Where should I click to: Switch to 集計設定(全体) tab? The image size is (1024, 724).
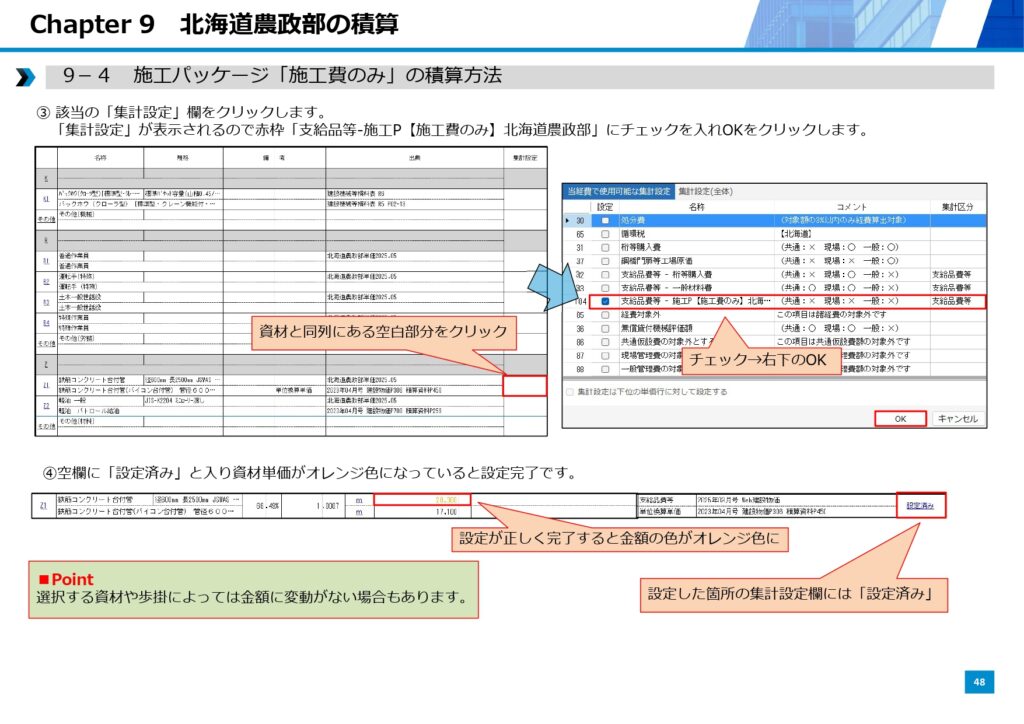[x=707, y=190]
